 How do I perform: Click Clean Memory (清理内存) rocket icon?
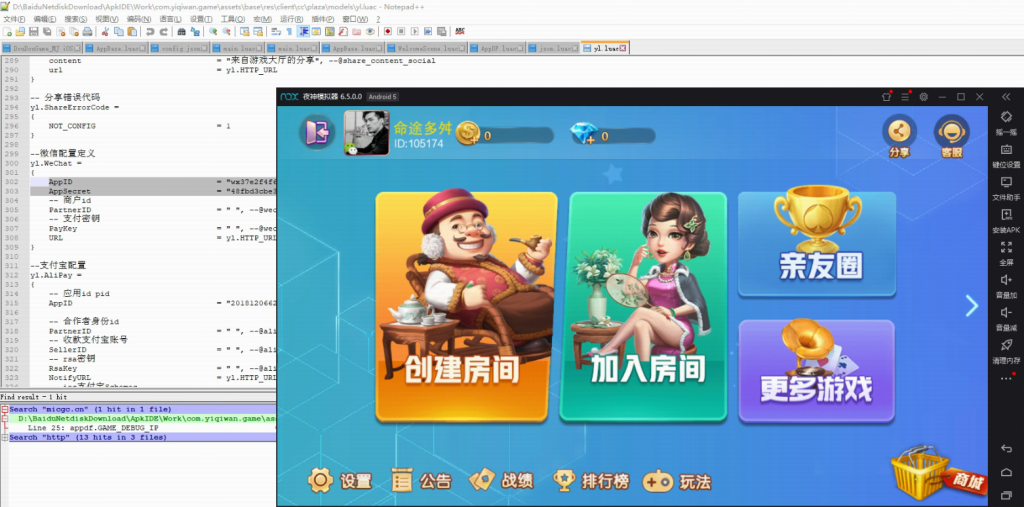point(1006,348)
